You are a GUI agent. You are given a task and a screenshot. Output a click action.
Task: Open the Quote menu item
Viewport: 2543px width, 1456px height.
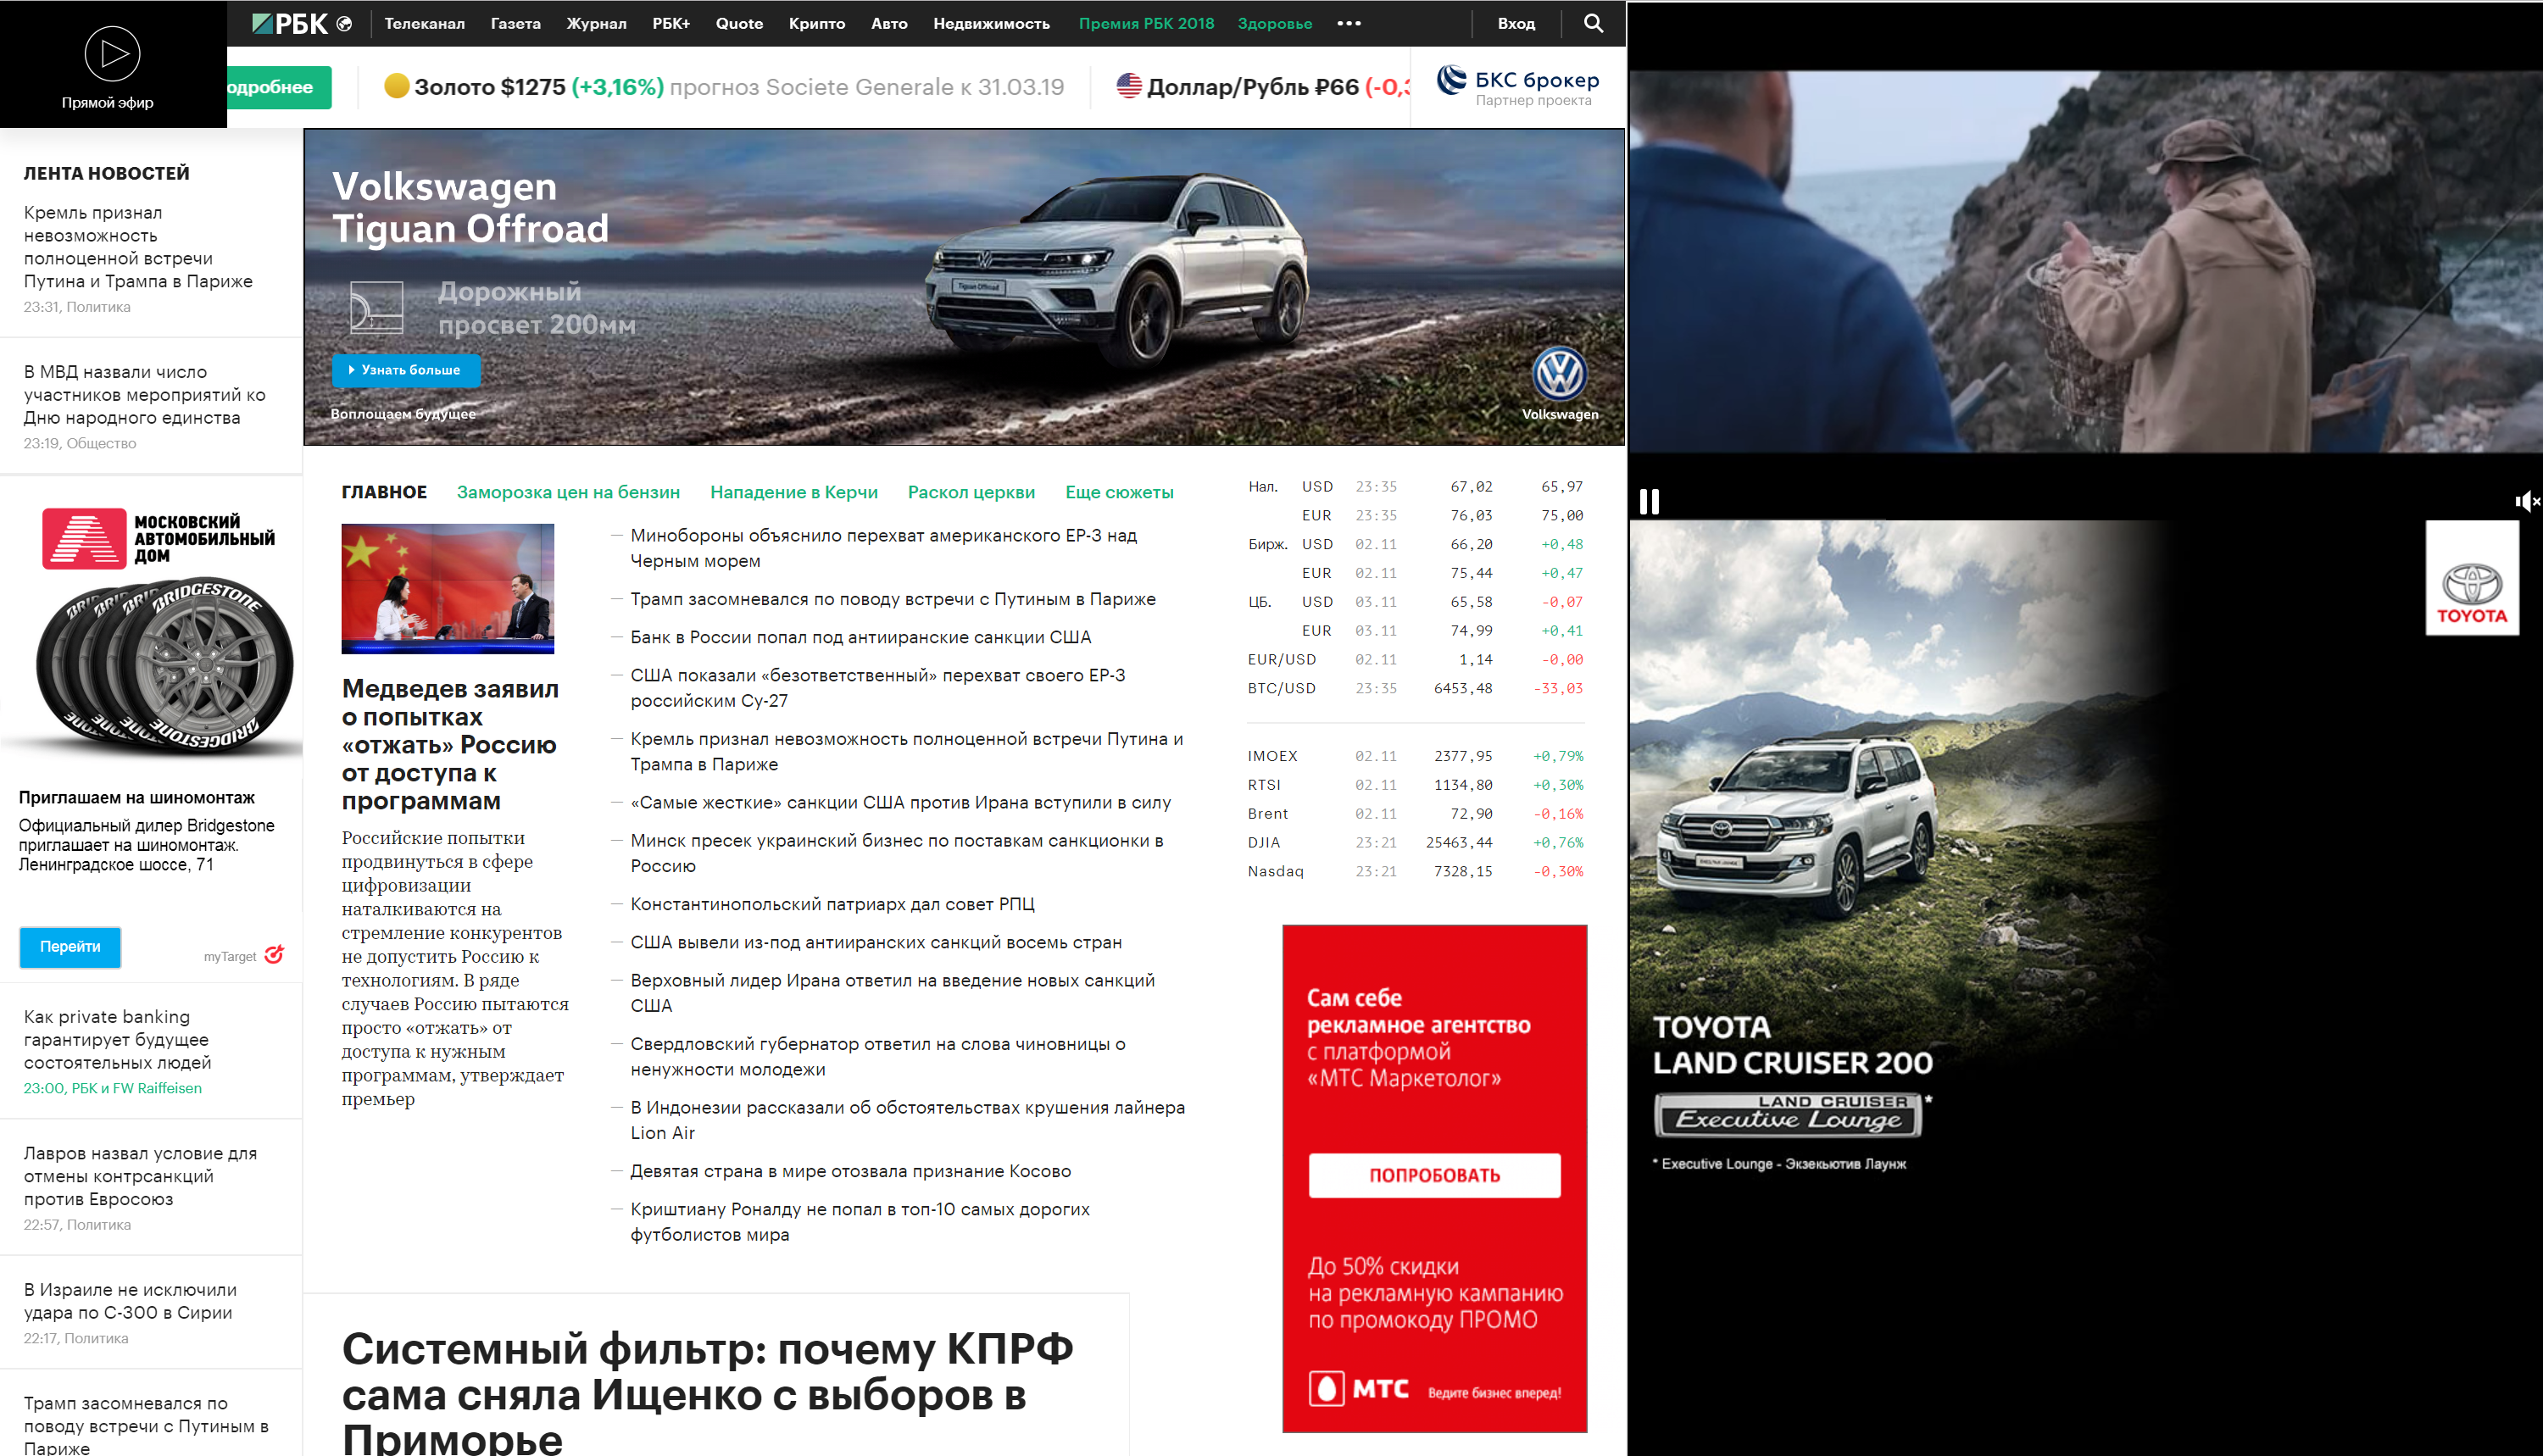pos(739,23)
